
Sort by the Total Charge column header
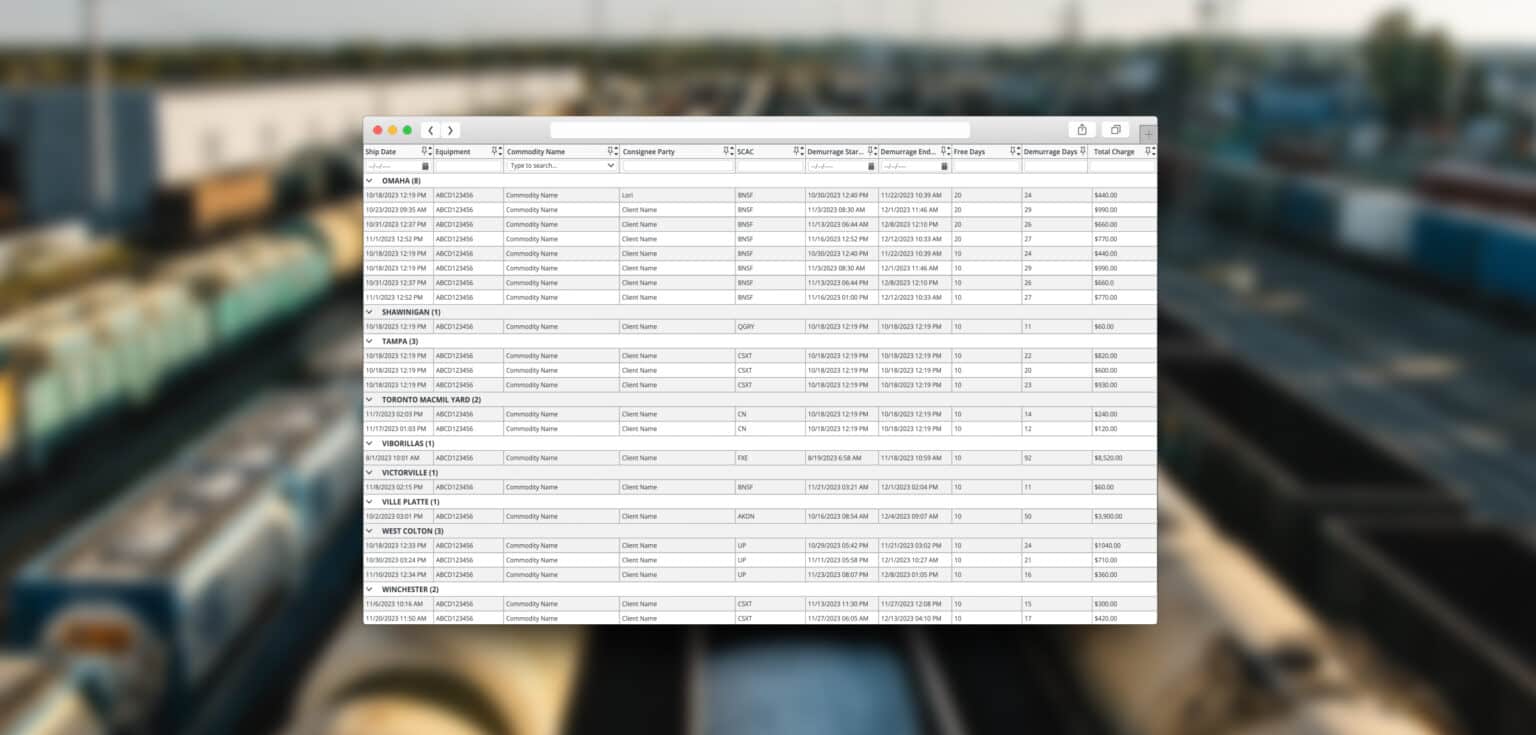point(1114,152)
